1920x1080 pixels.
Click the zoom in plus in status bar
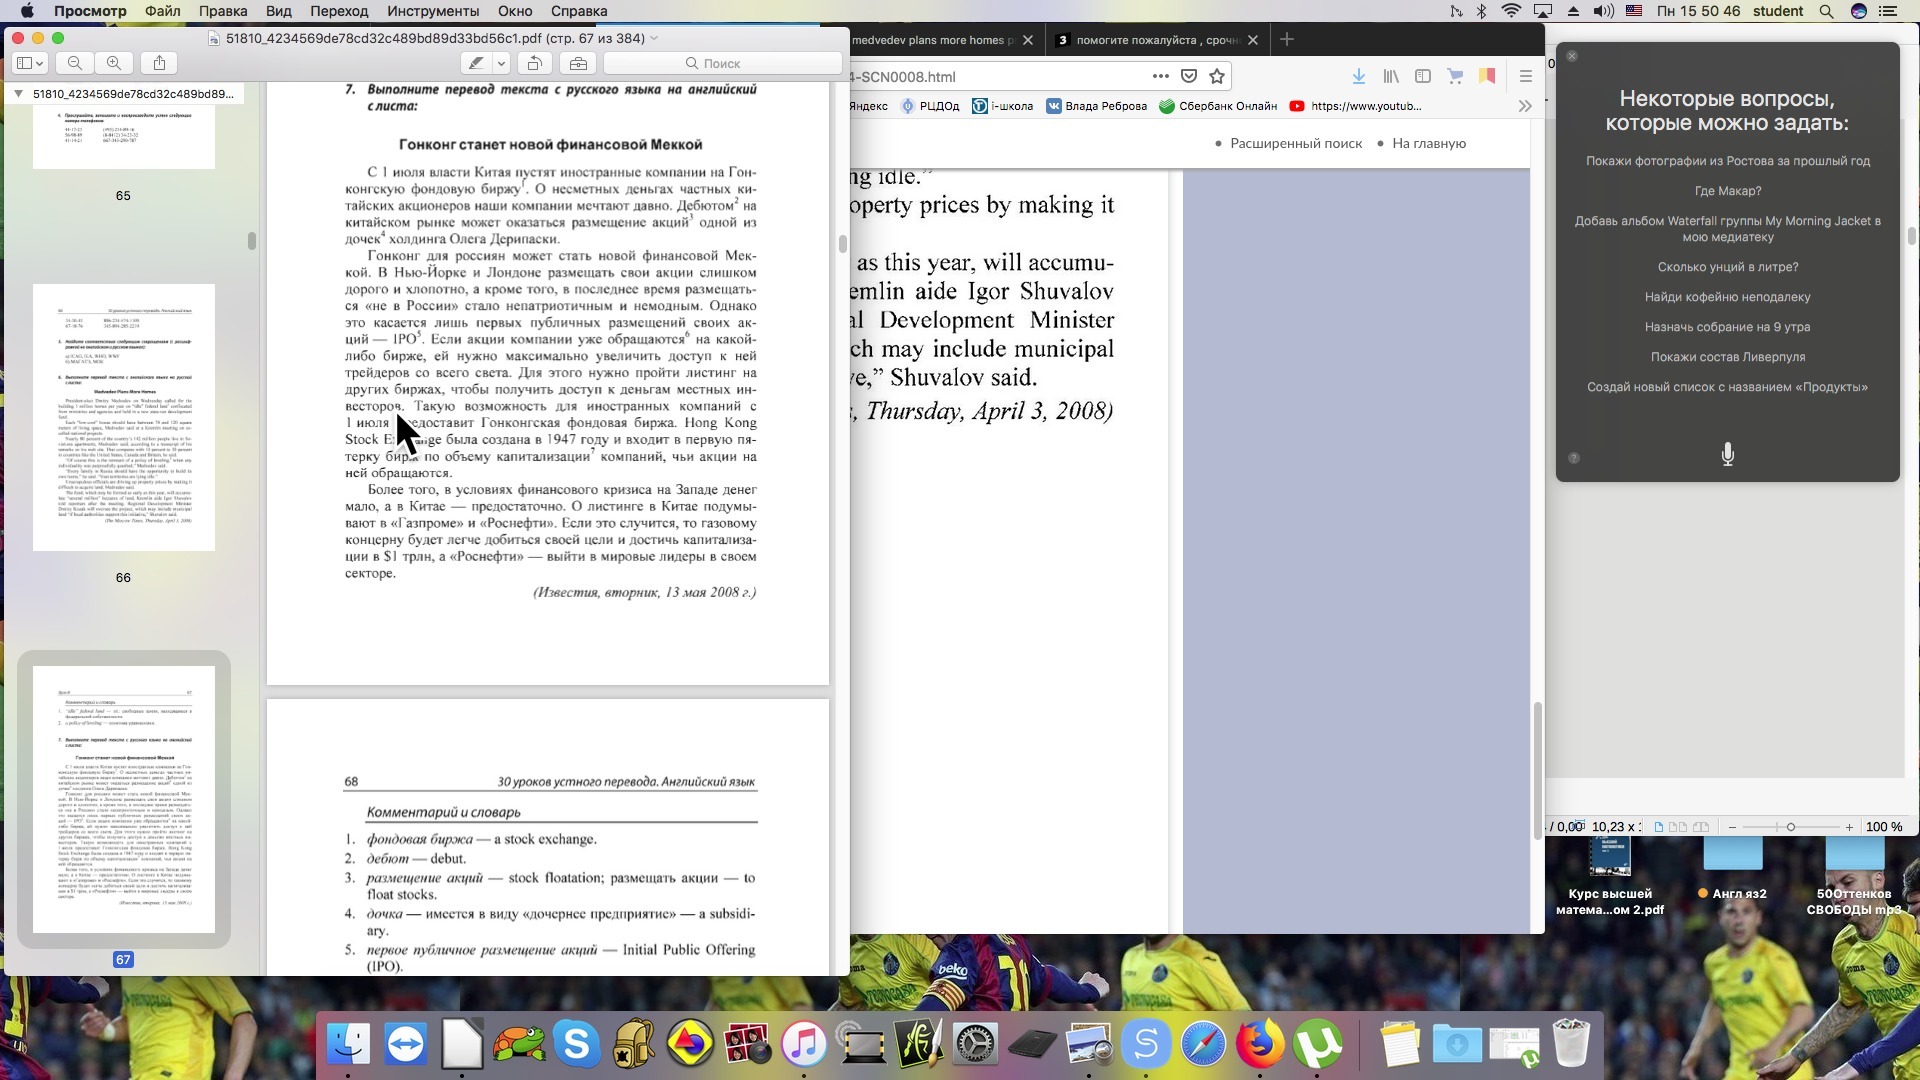coord(1849,827)
